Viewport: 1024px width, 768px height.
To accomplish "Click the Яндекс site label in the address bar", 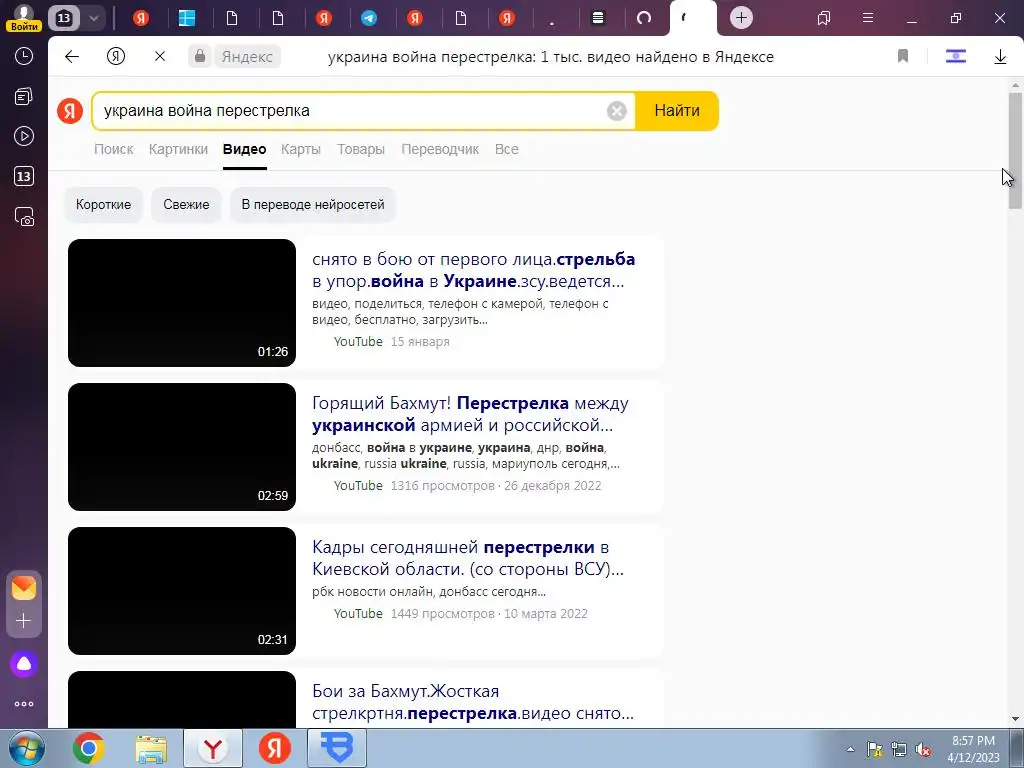I will pos(247,57).
